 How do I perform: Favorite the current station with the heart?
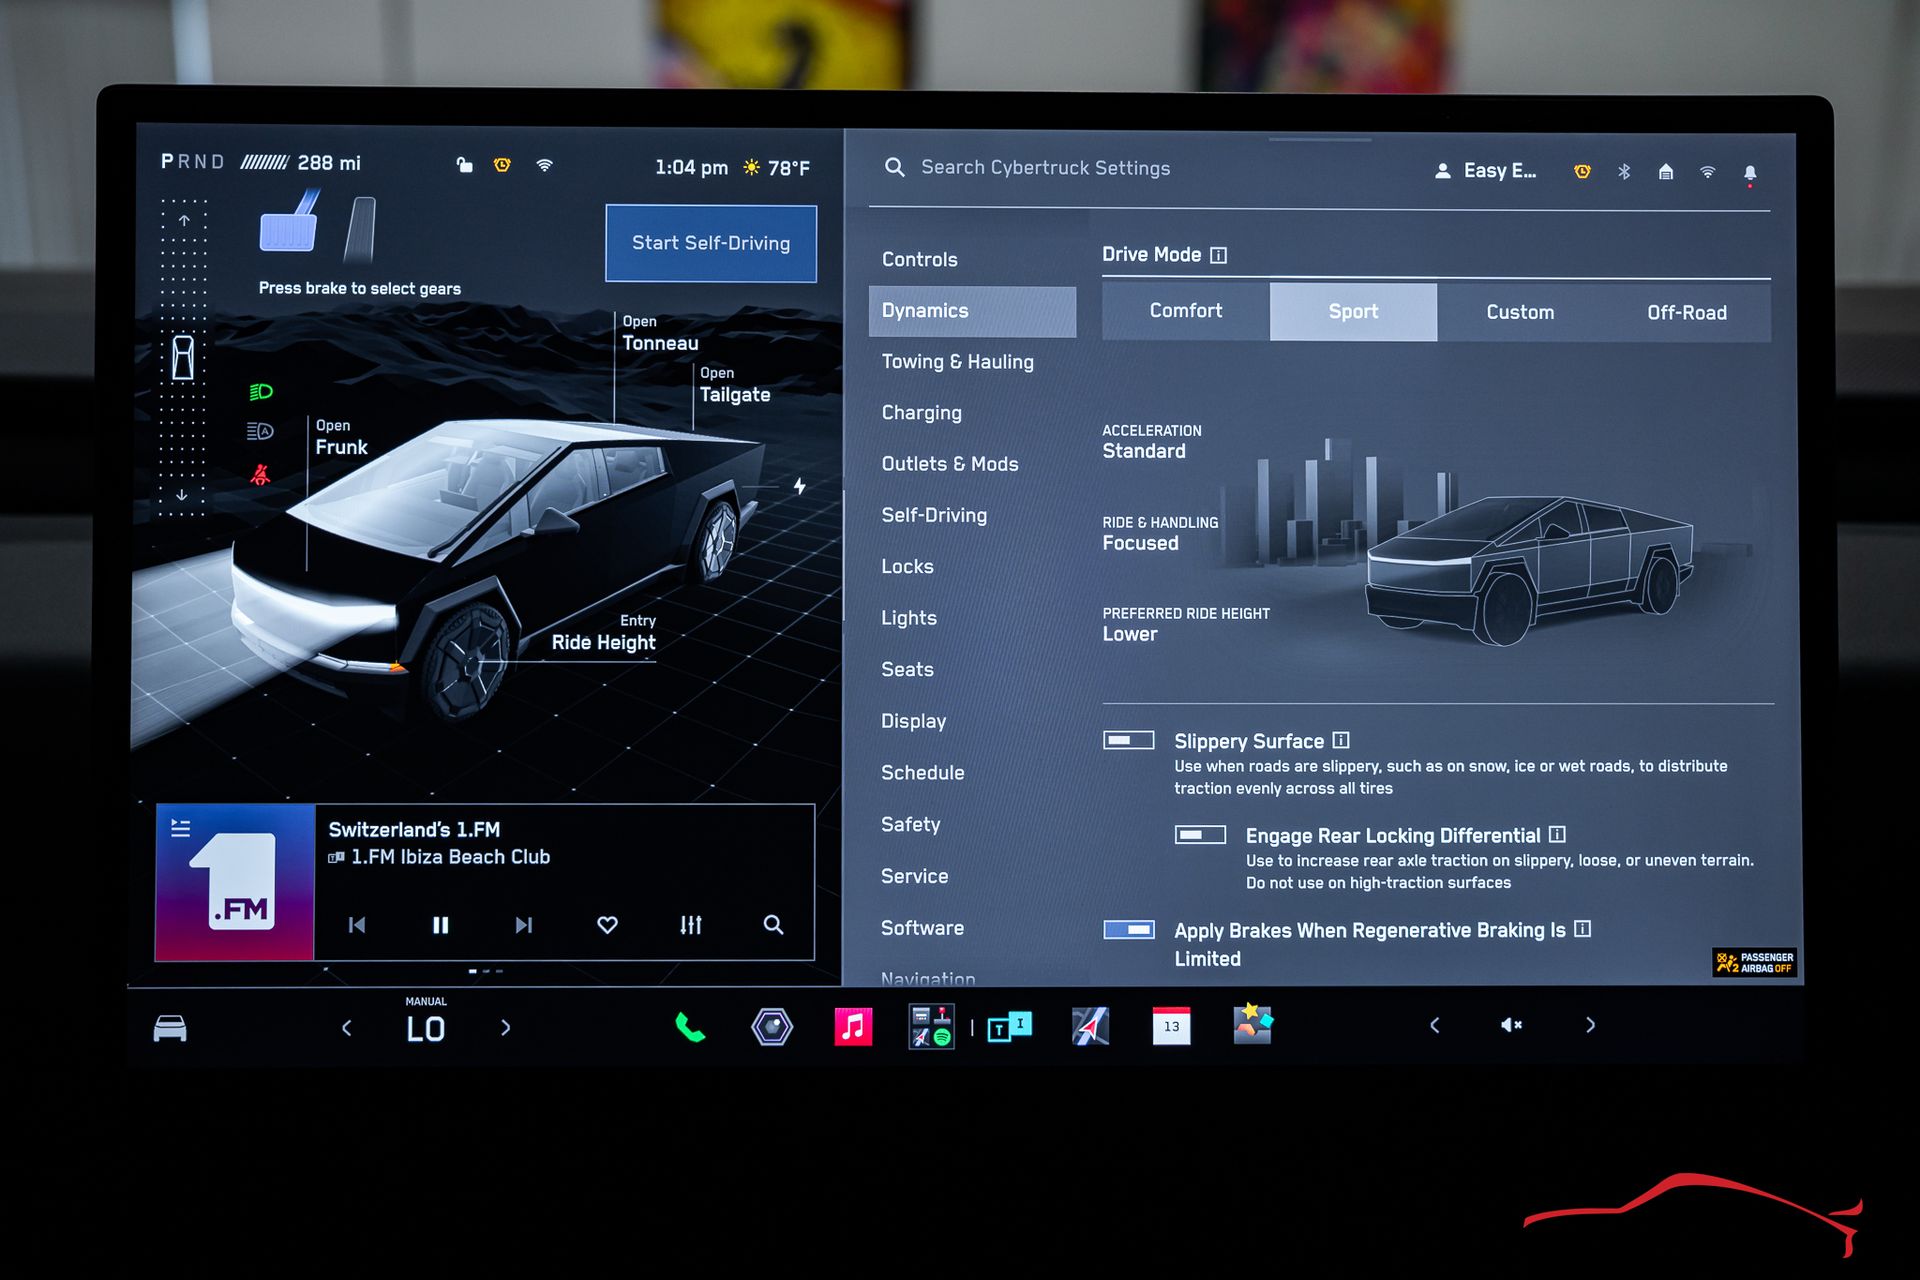(x=607, y=925)
